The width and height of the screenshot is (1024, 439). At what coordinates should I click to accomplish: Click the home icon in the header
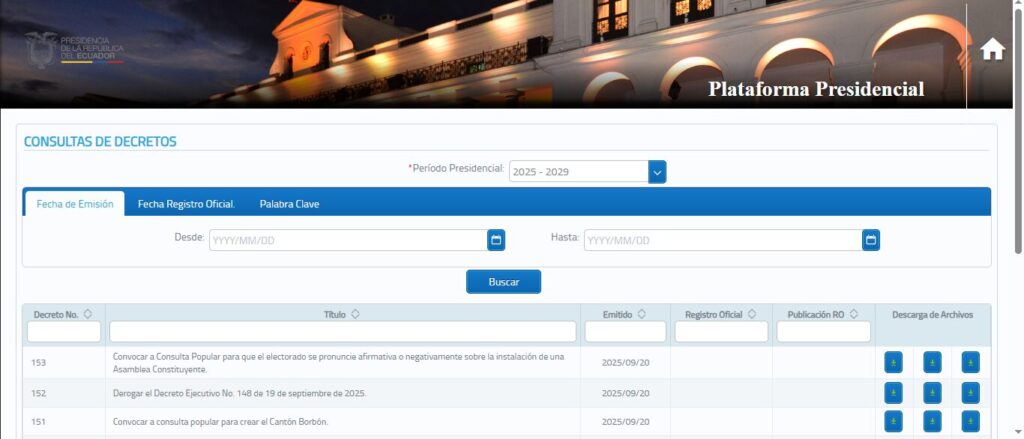pos(992,50)
